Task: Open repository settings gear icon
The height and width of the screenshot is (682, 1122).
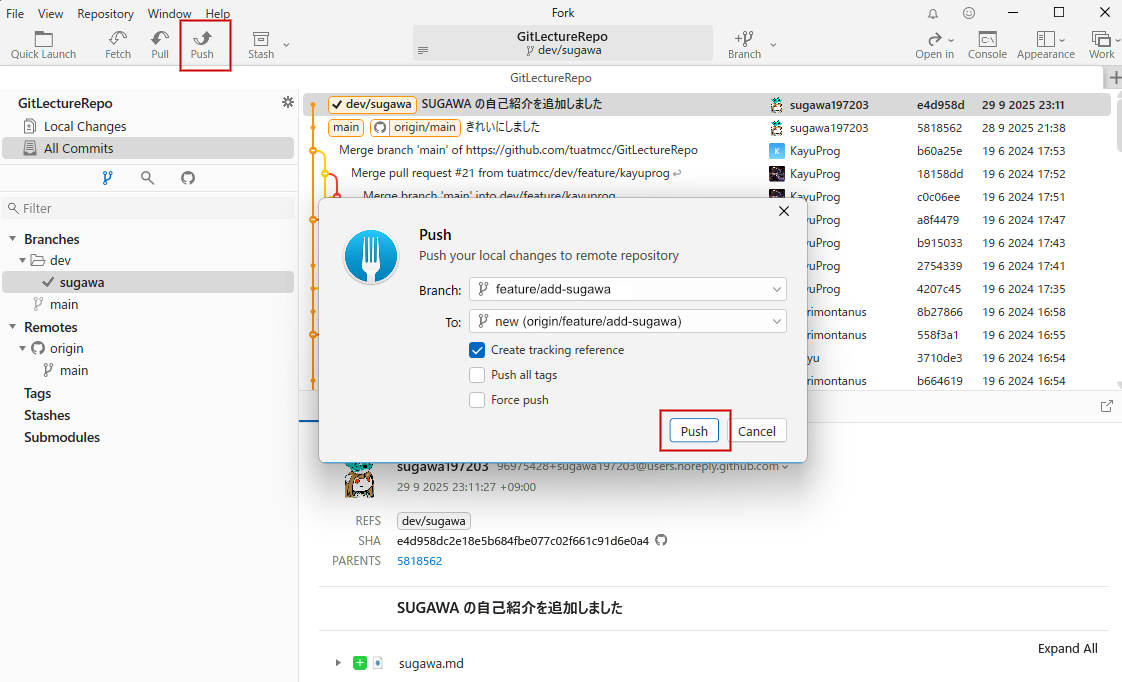Action: tap(288, 103)
